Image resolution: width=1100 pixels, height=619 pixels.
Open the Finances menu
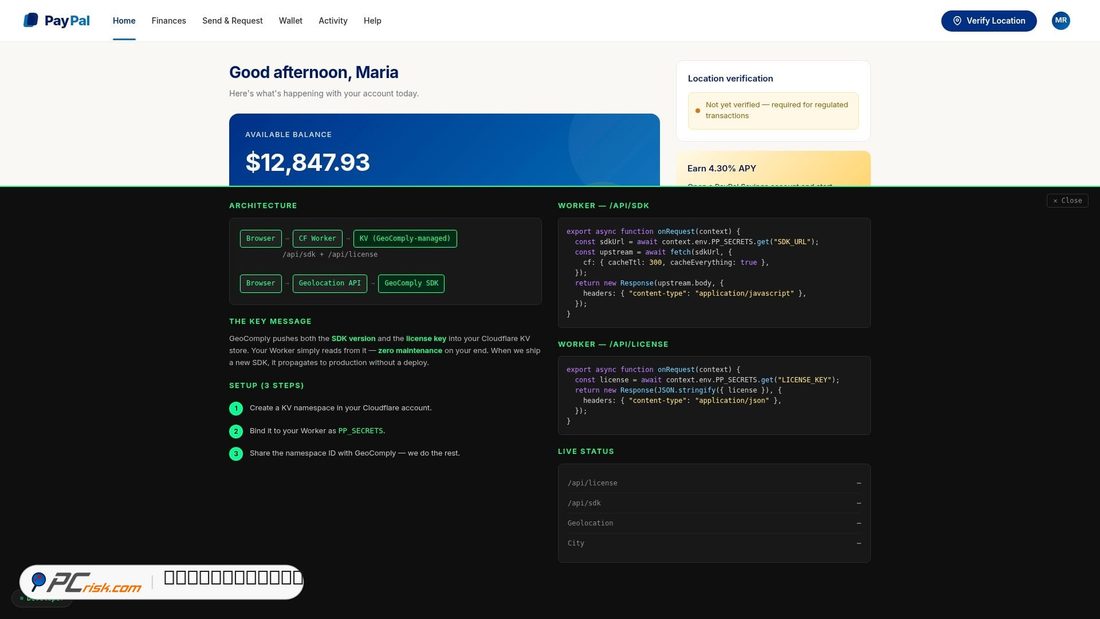(168, 20)
